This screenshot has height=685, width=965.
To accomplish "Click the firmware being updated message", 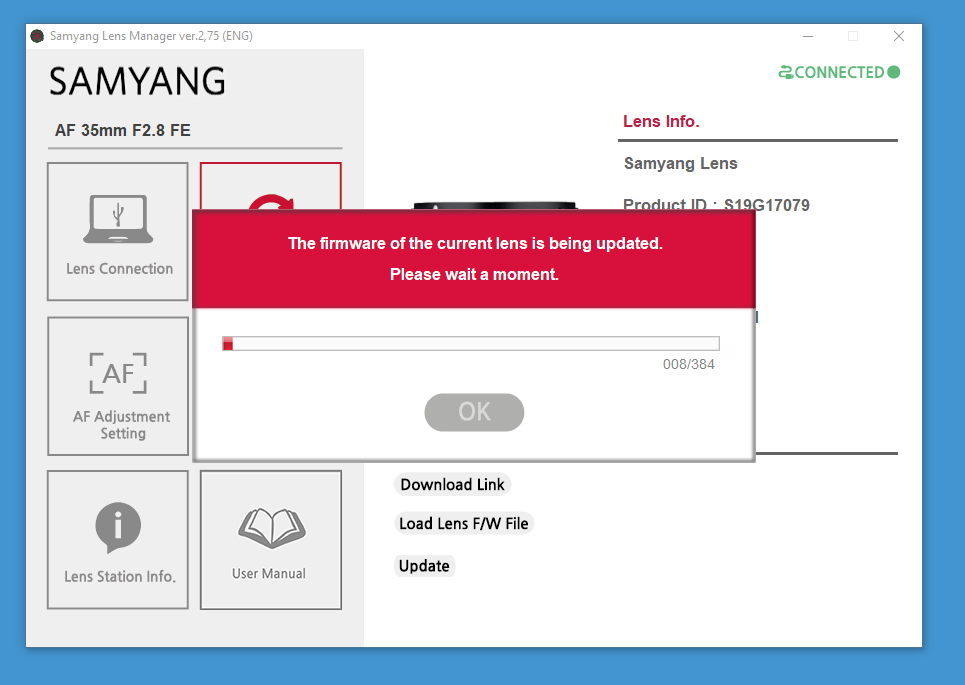I will 475,244.
